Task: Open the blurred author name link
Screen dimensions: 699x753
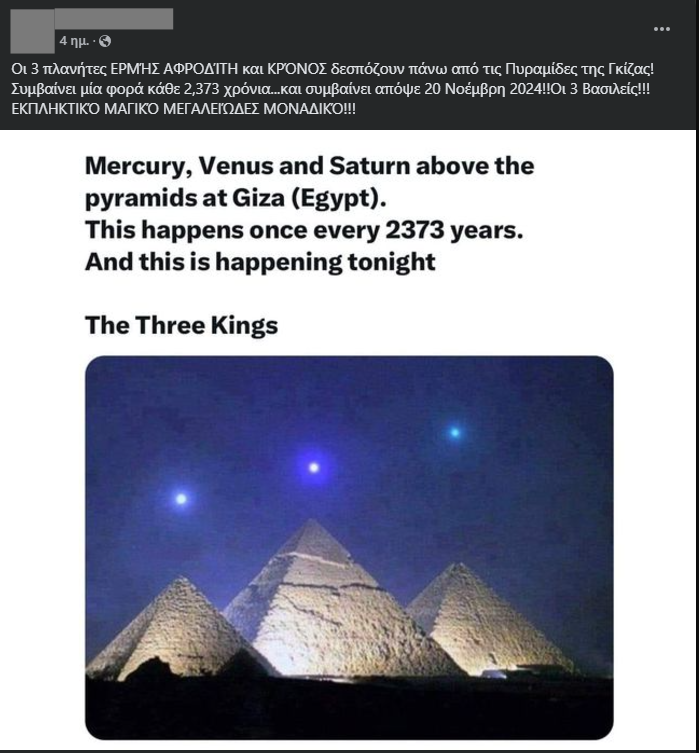Action: [114, 19]
